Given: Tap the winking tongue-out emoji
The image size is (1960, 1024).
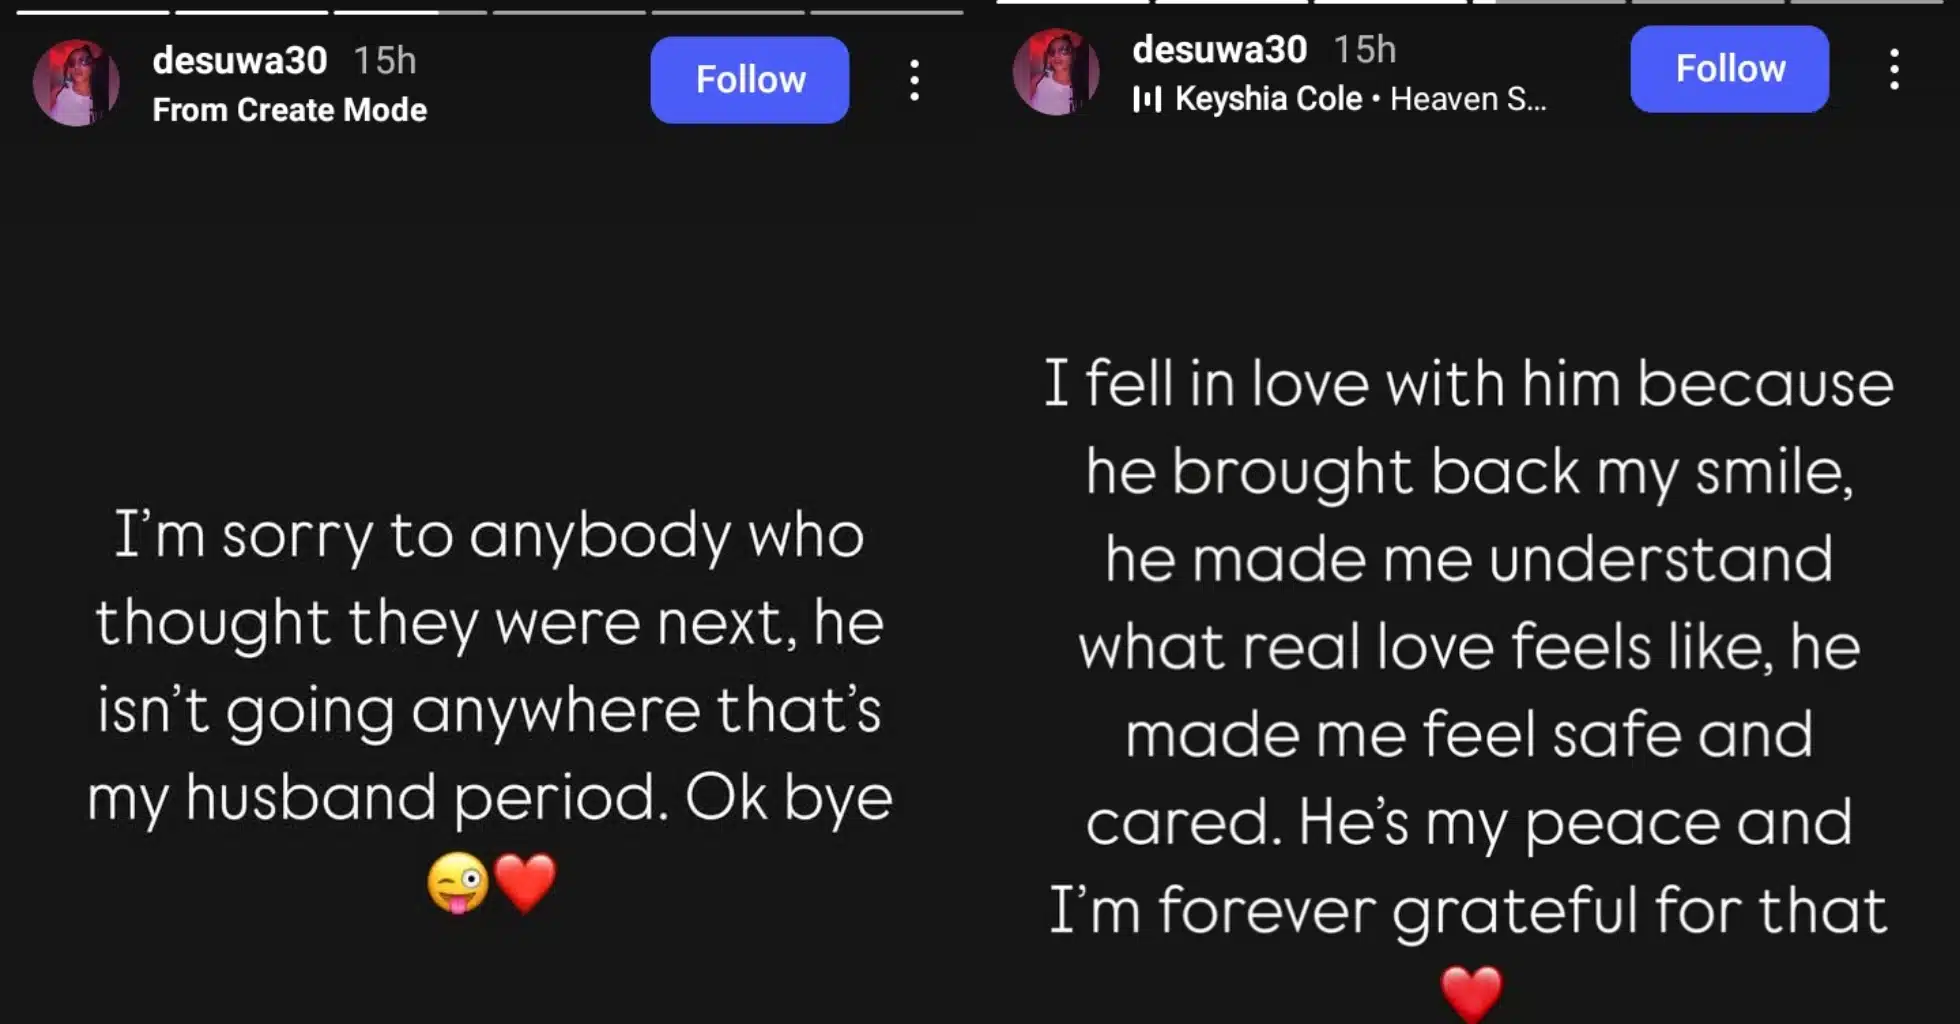Looking at the screenshot, I should point(458,883).
